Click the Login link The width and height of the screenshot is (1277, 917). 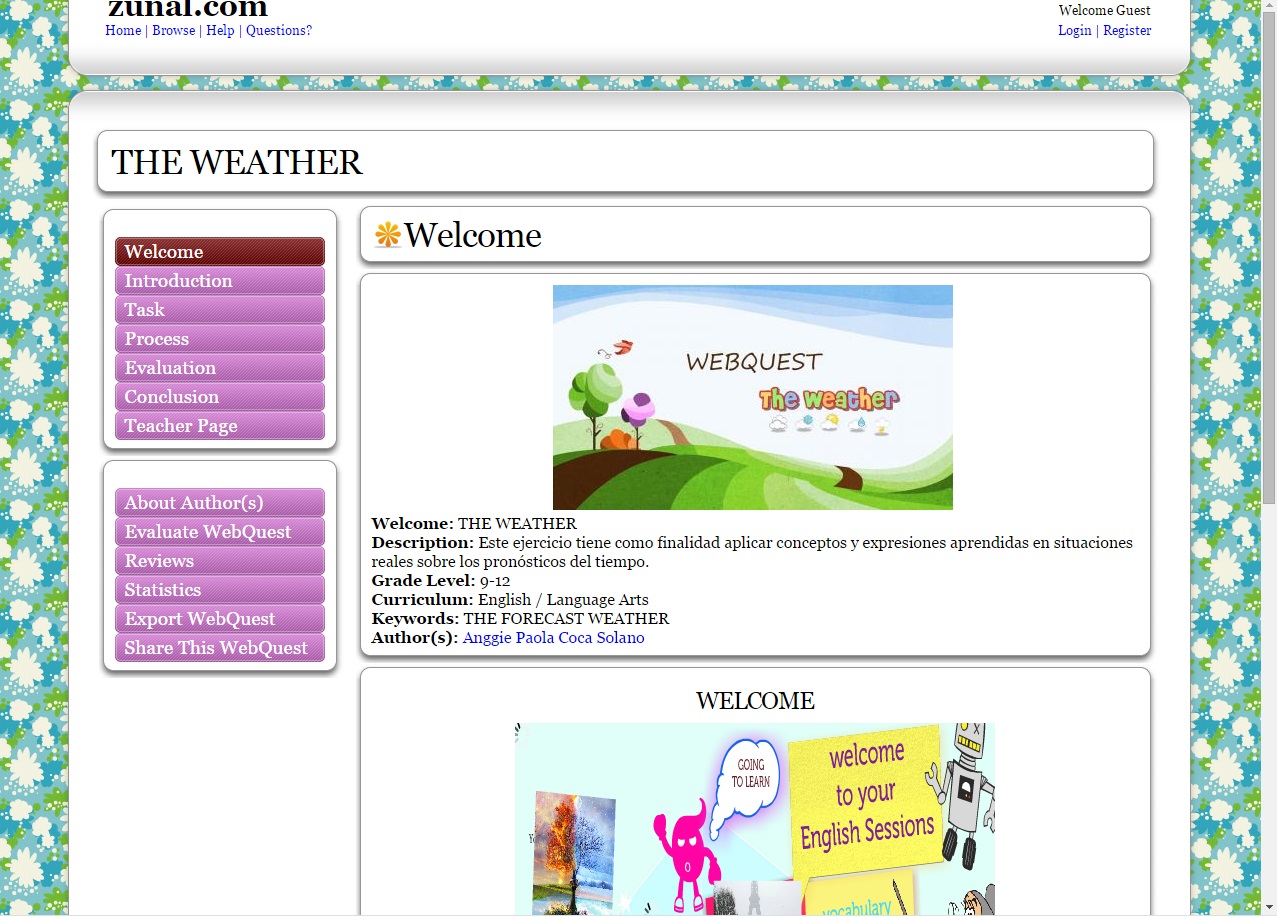coord(1074,31)
